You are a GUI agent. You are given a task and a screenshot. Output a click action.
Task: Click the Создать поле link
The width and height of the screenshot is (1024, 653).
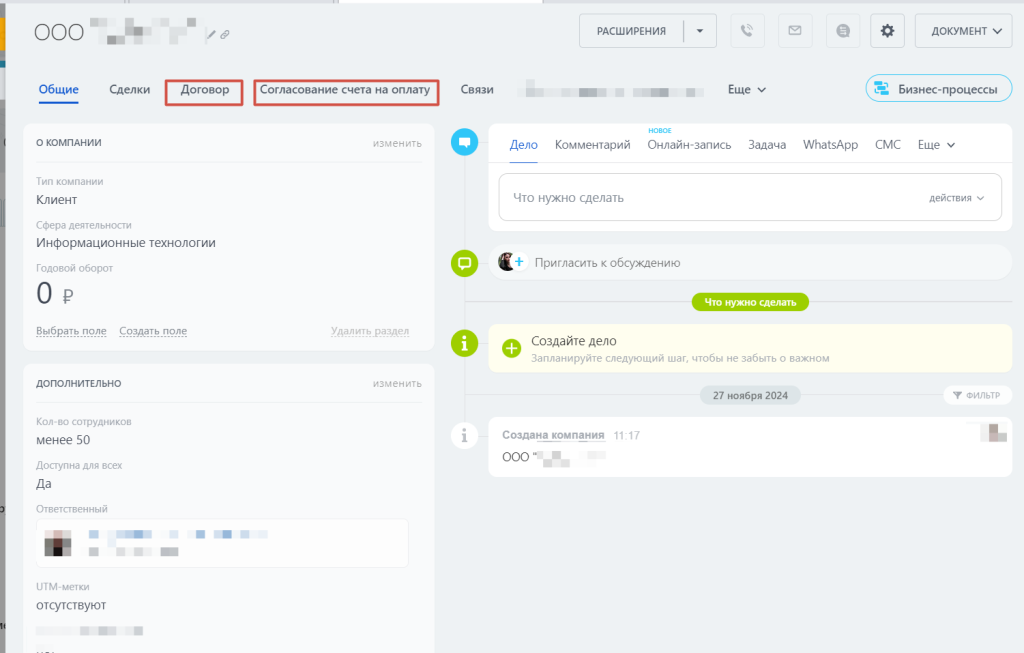tap(153, 331)
